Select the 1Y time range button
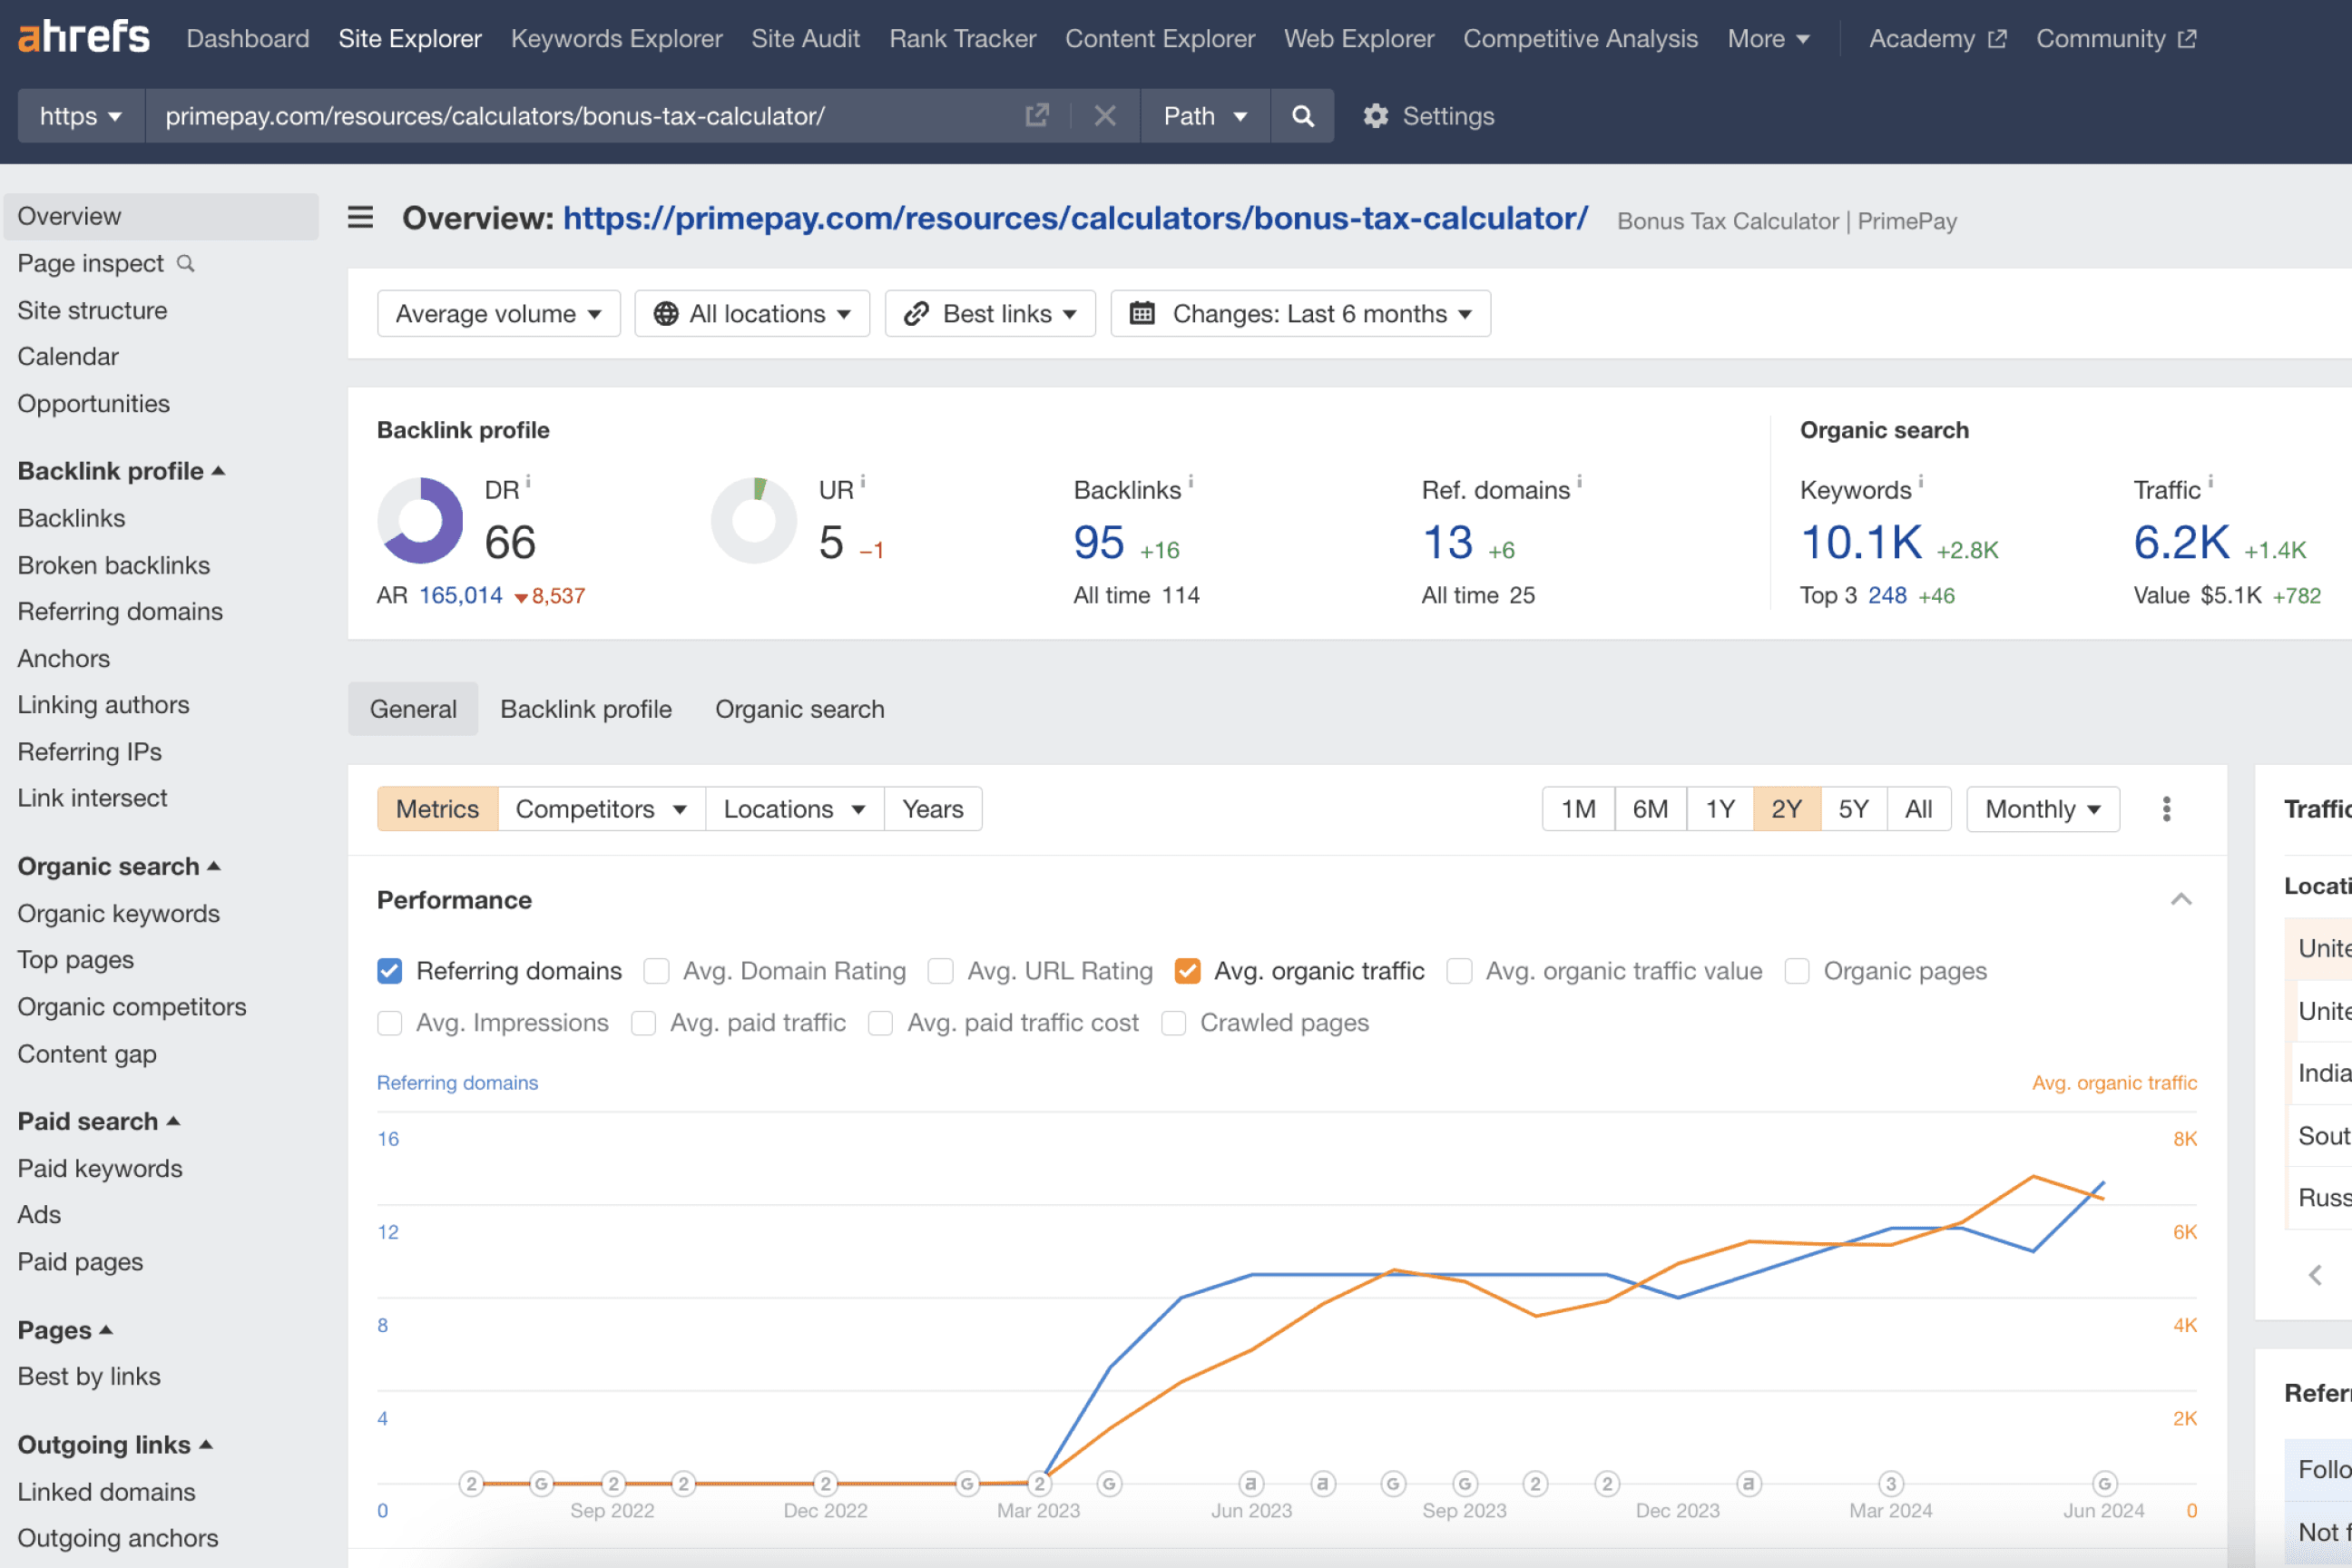The height and width of the screenshot is (1568, 2352). click(1720, 808)
